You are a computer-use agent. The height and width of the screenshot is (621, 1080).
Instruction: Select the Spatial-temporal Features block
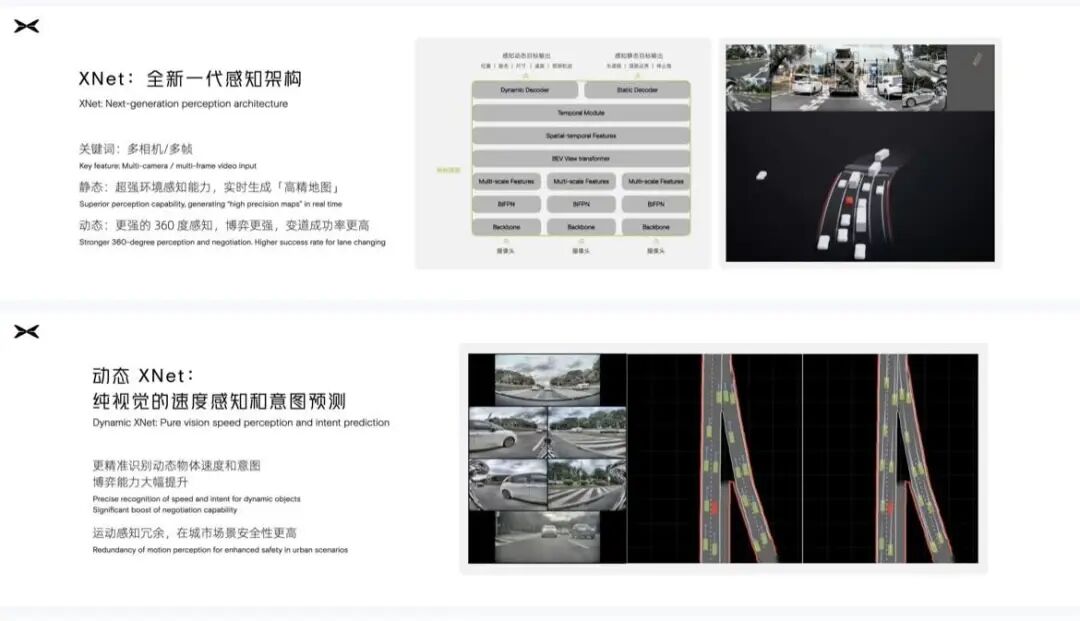tap(581, 136)
